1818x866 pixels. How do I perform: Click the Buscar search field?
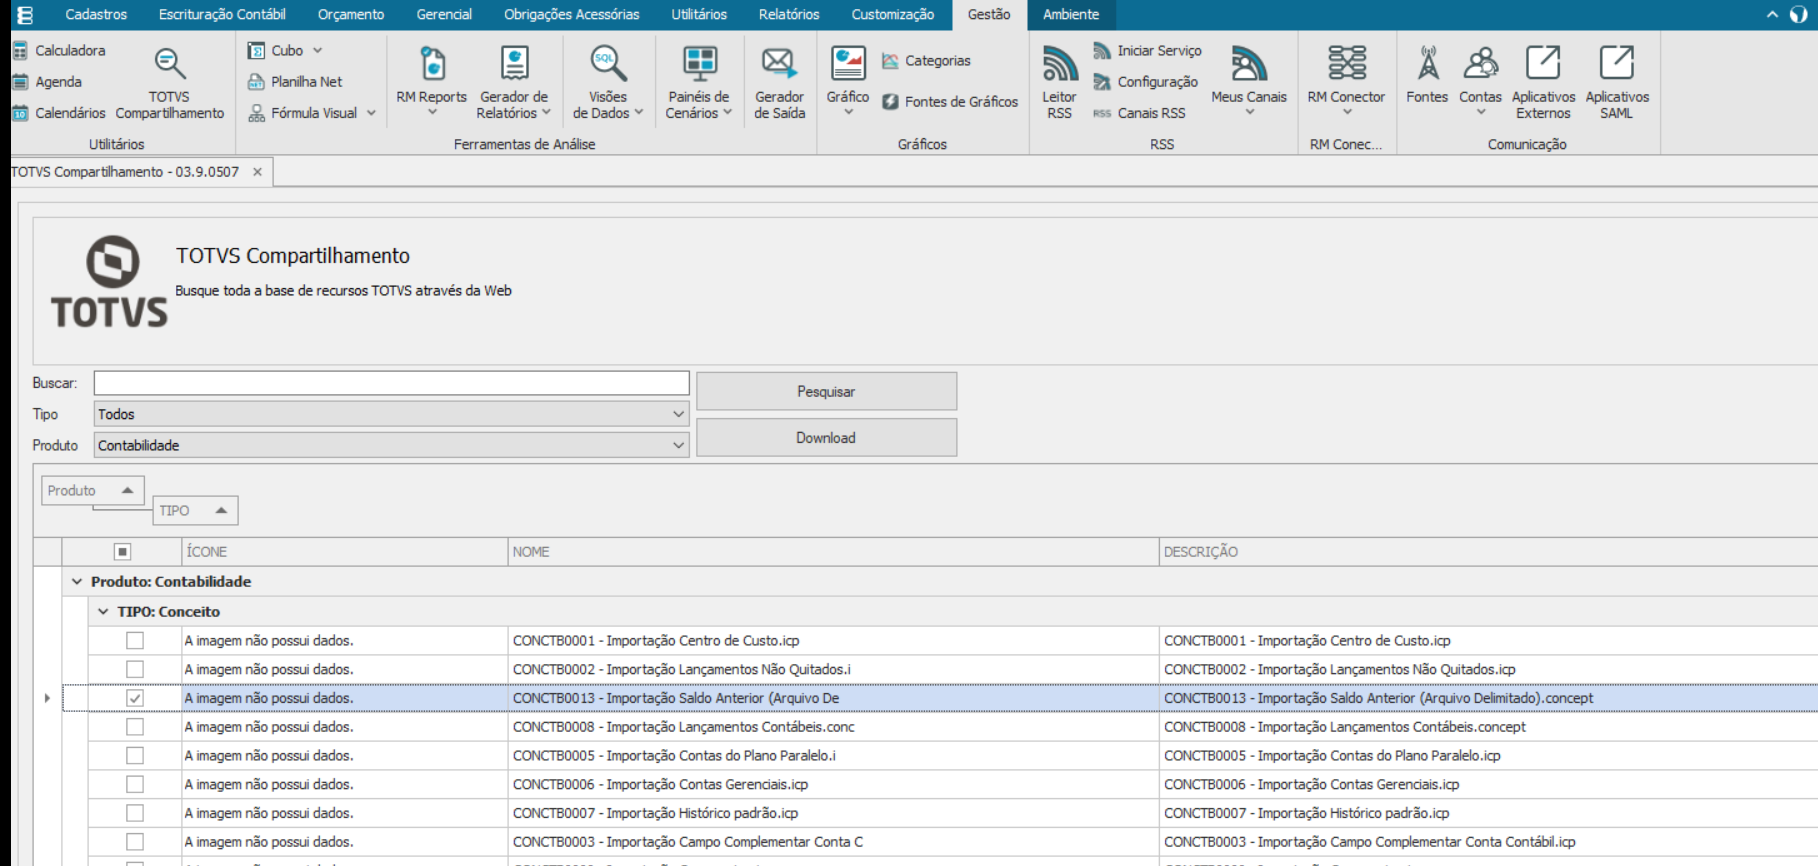coord(391,383)
